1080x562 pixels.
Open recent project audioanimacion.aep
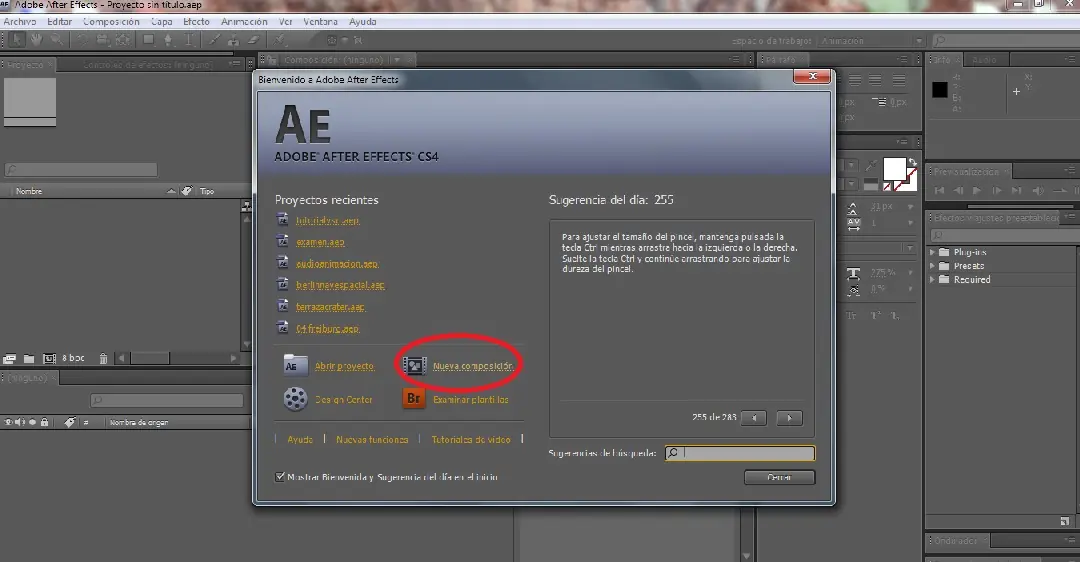pyautogui.click(x=338, y=263)
